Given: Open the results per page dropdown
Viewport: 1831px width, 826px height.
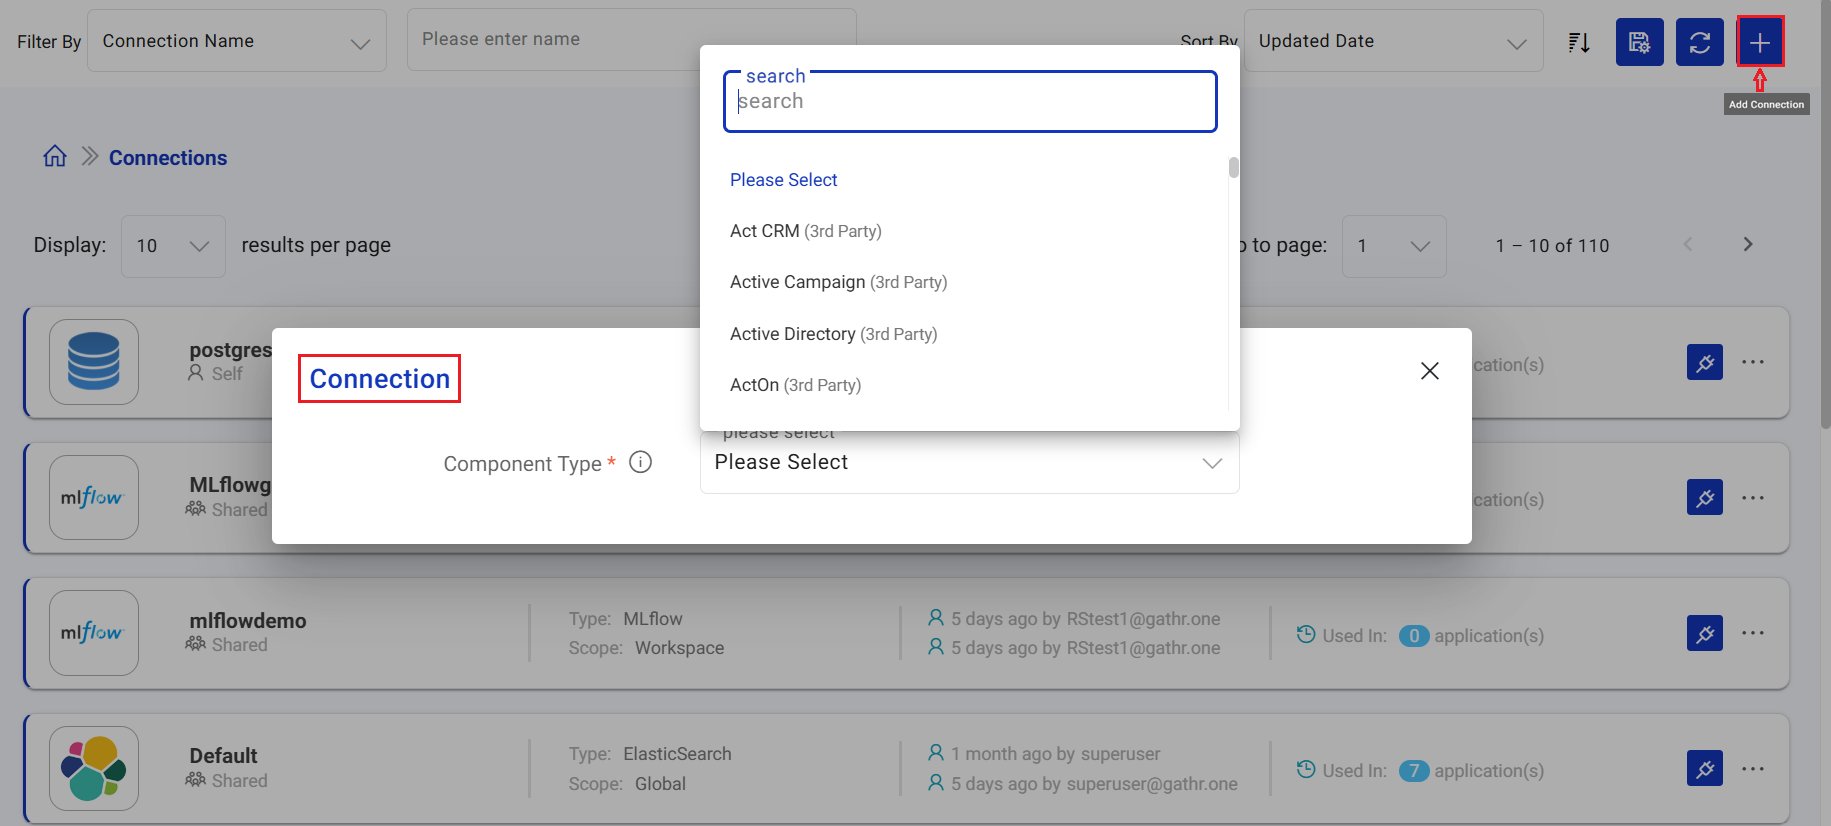Looking at the screenshot, I should pyautogui.click(x=173, y=246).
